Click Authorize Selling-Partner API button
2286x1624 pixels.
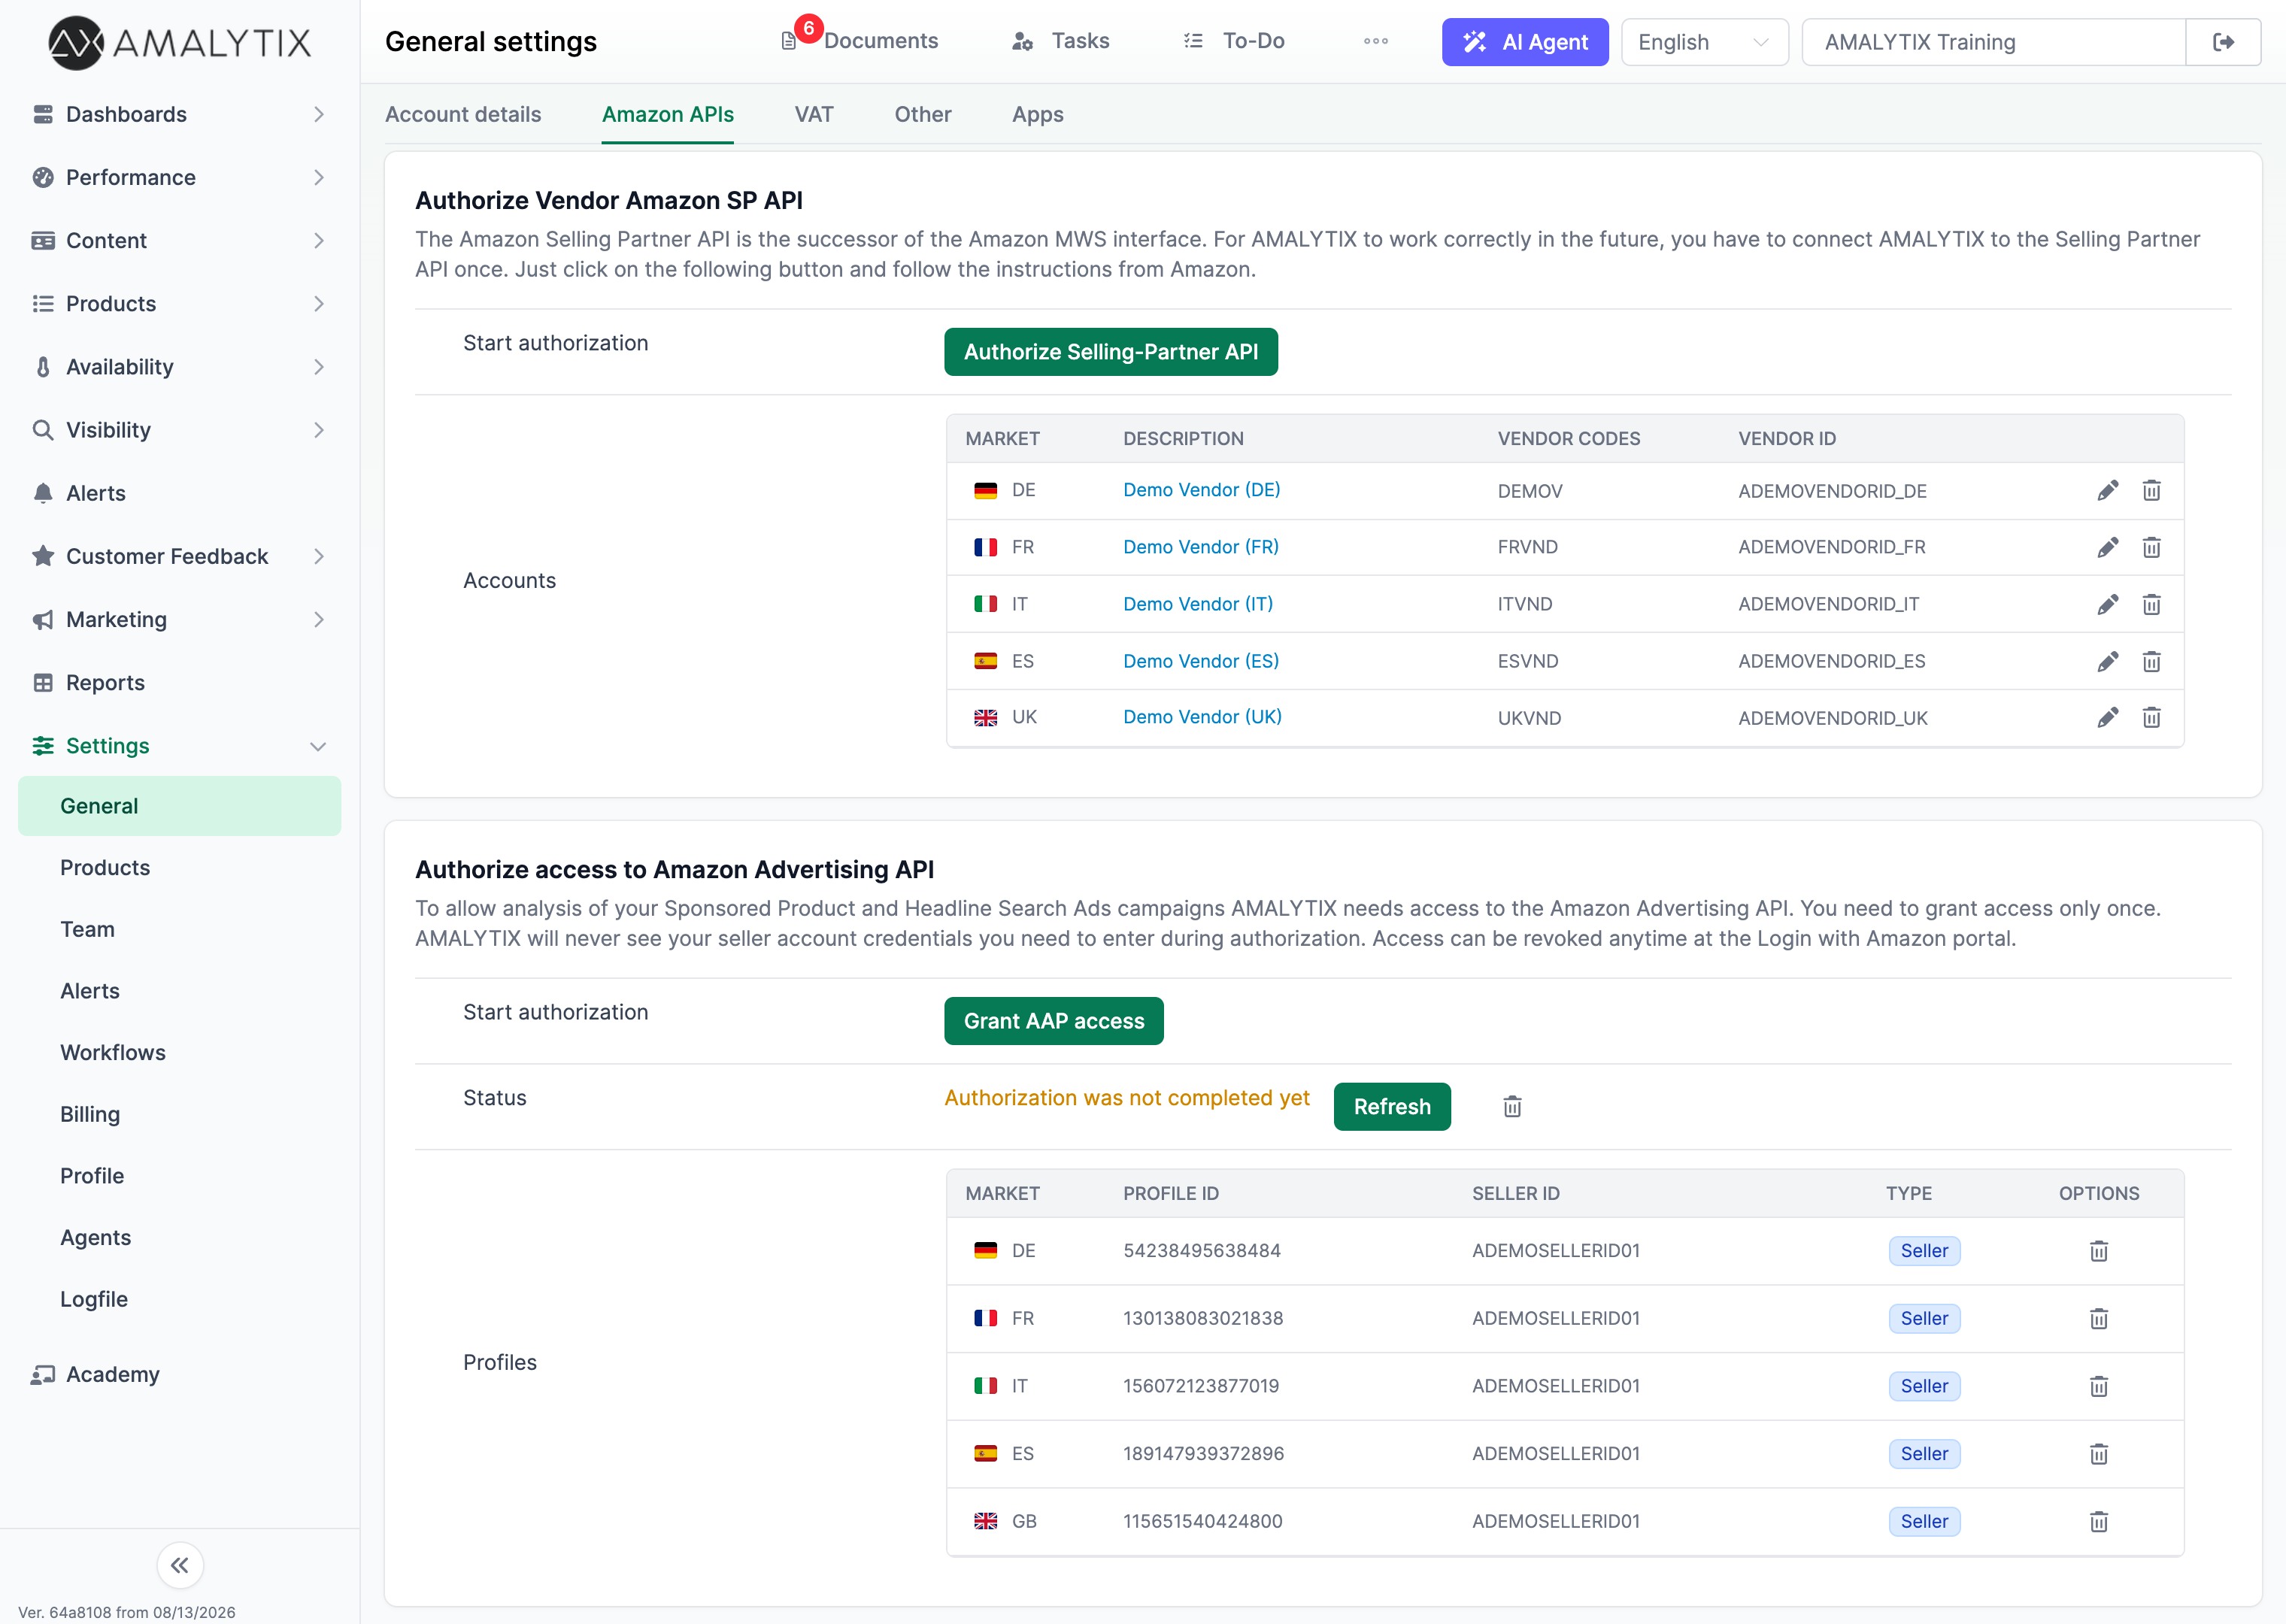coord(1111,352)
